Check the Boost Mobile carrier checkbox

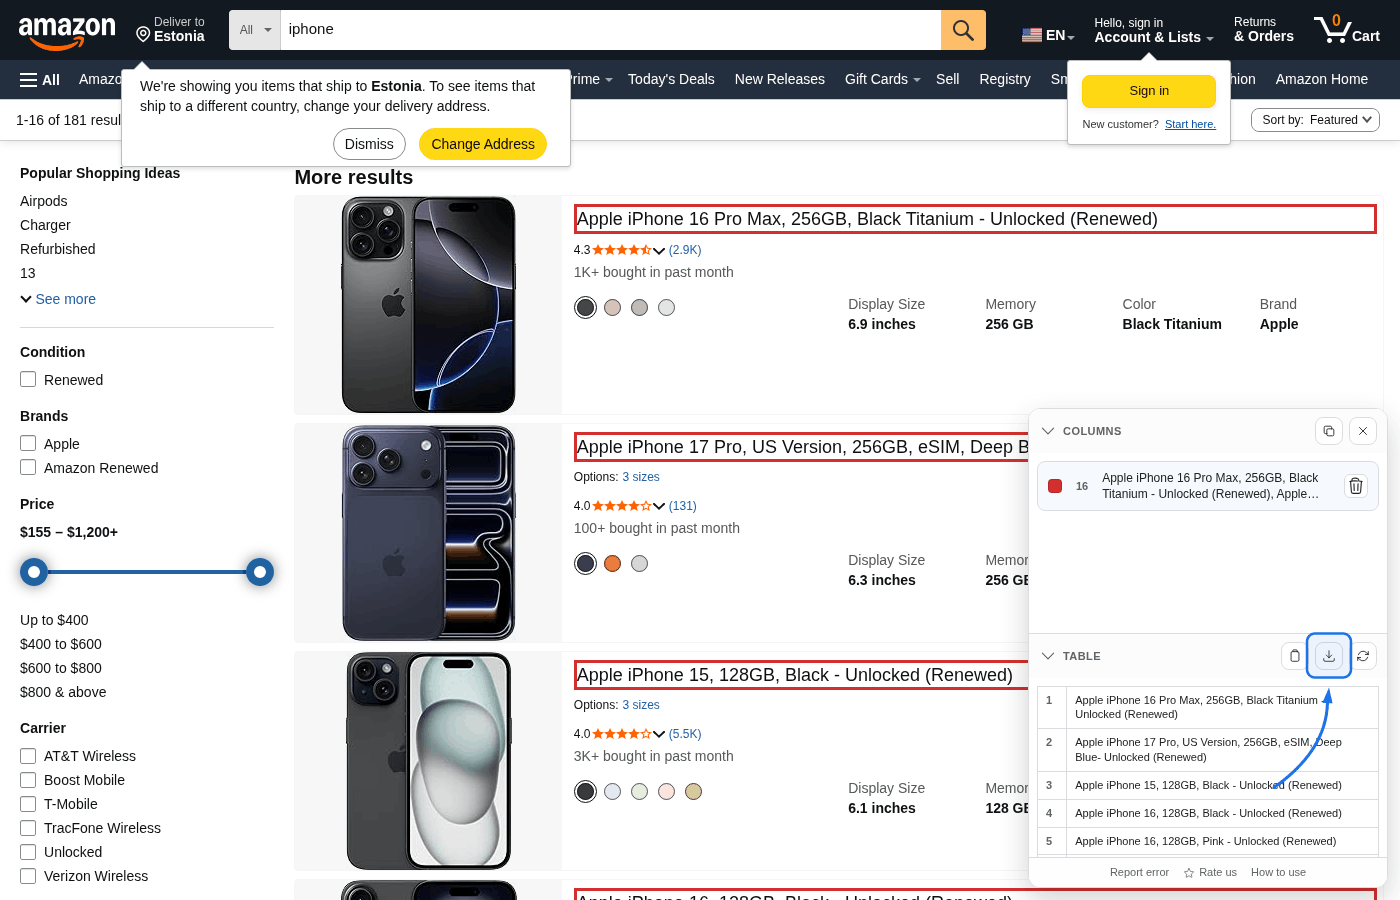tap(28, 780)
